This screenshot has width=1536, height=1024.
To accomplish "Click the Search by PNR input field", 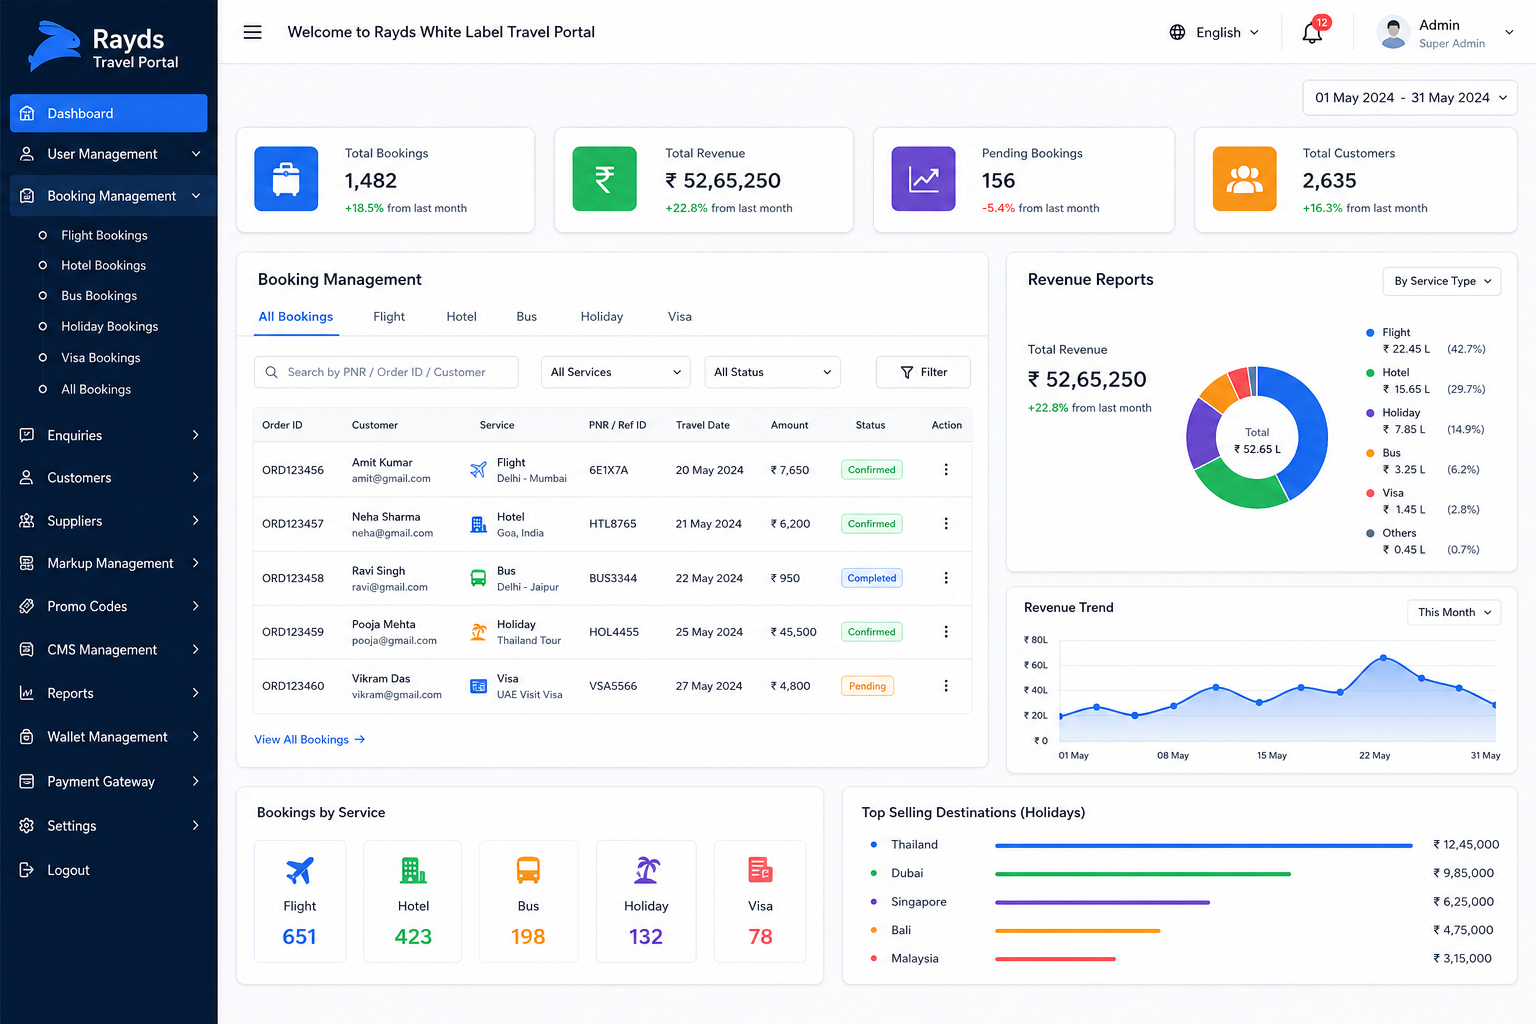I will tap(386, 372).
